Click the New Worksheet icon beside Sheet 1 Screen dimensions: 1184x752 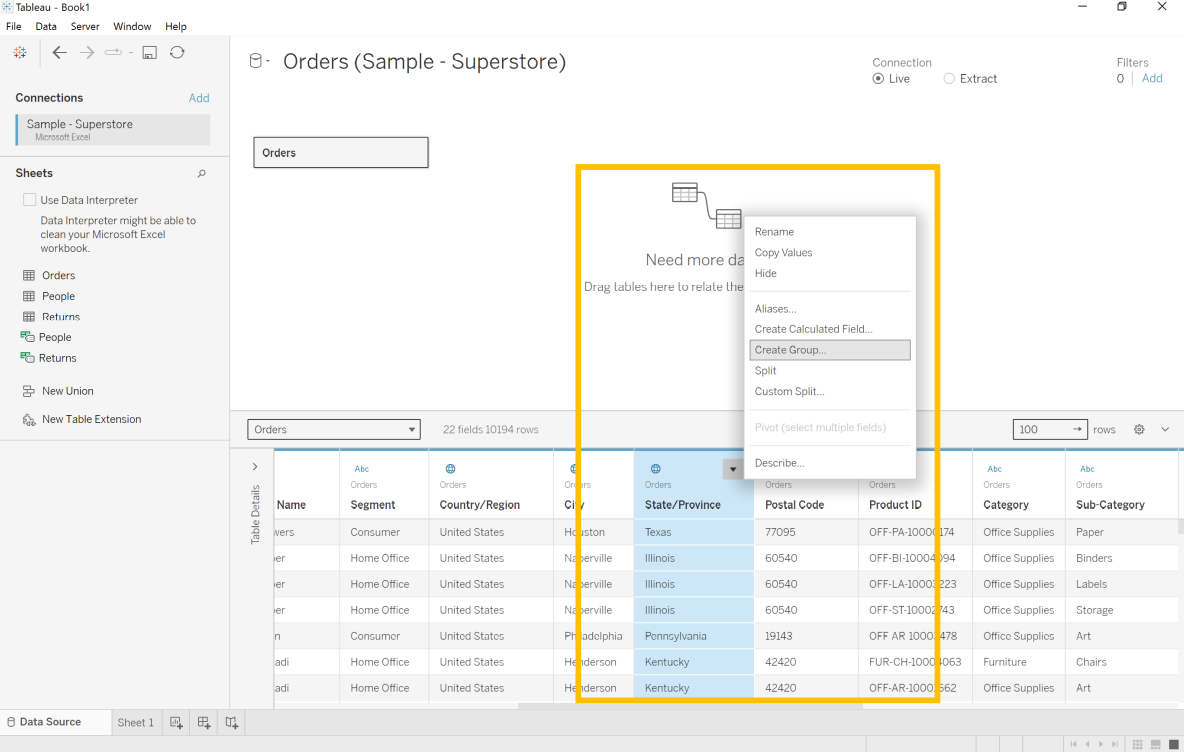(176, 722)
